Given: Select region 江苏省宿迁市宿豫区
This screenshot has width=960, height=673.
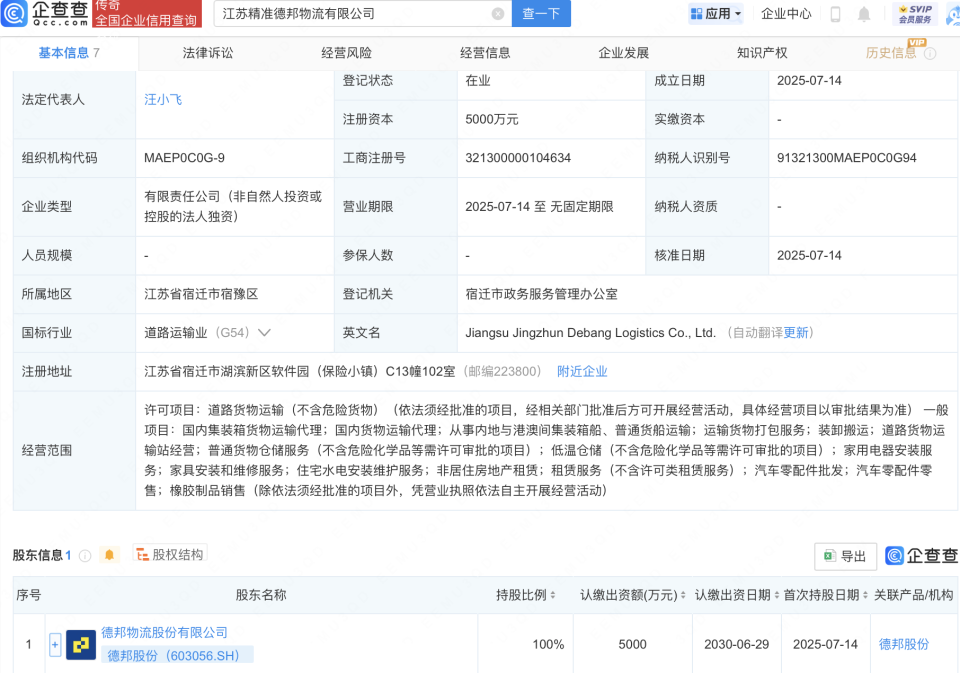Looking at the screenshot, I should [x=200, y=294].
